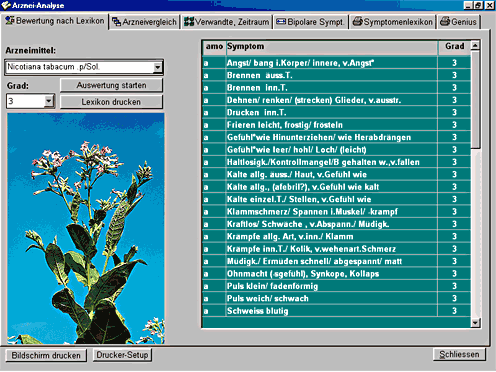The height and width of the screenshot is (372, 496).
Task: Select row Müdigk./ Ermüden schnell
Action: [x=337, y=261]
